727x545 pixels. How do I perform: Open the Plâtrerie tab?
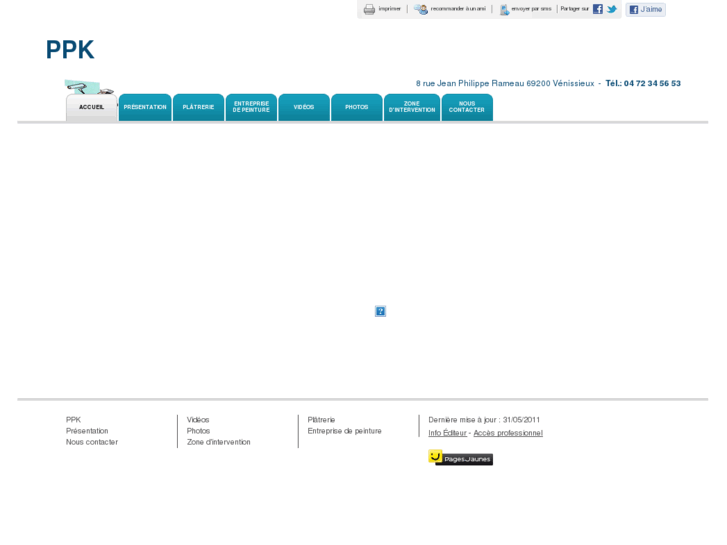coord(198,108)
